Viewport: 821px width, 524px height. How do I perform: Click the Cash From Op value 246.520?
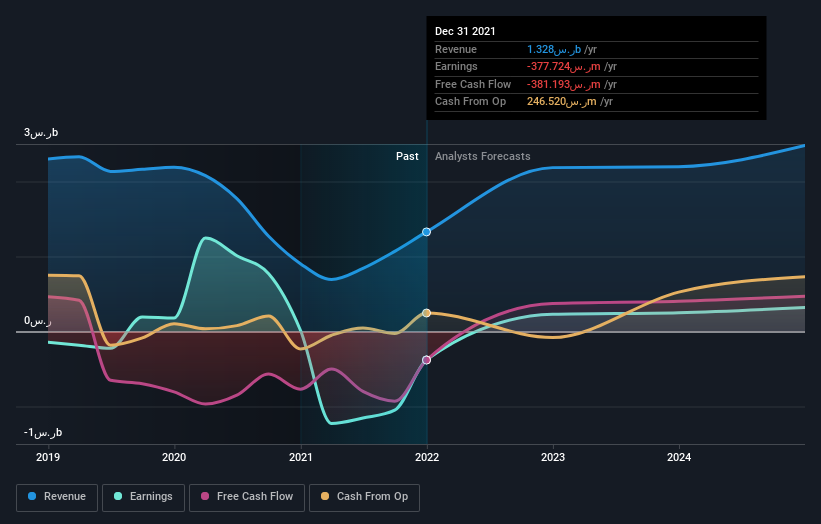tap(561, 102)
